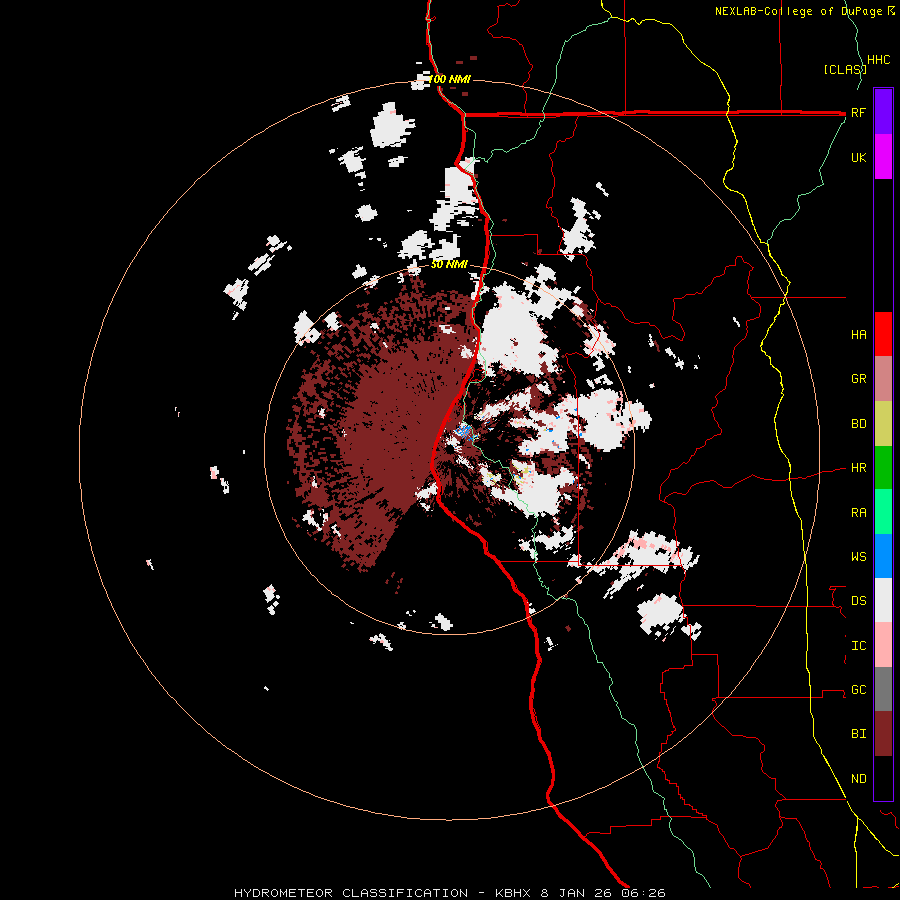Click the KBHX radar site identifier

(514, 893)
